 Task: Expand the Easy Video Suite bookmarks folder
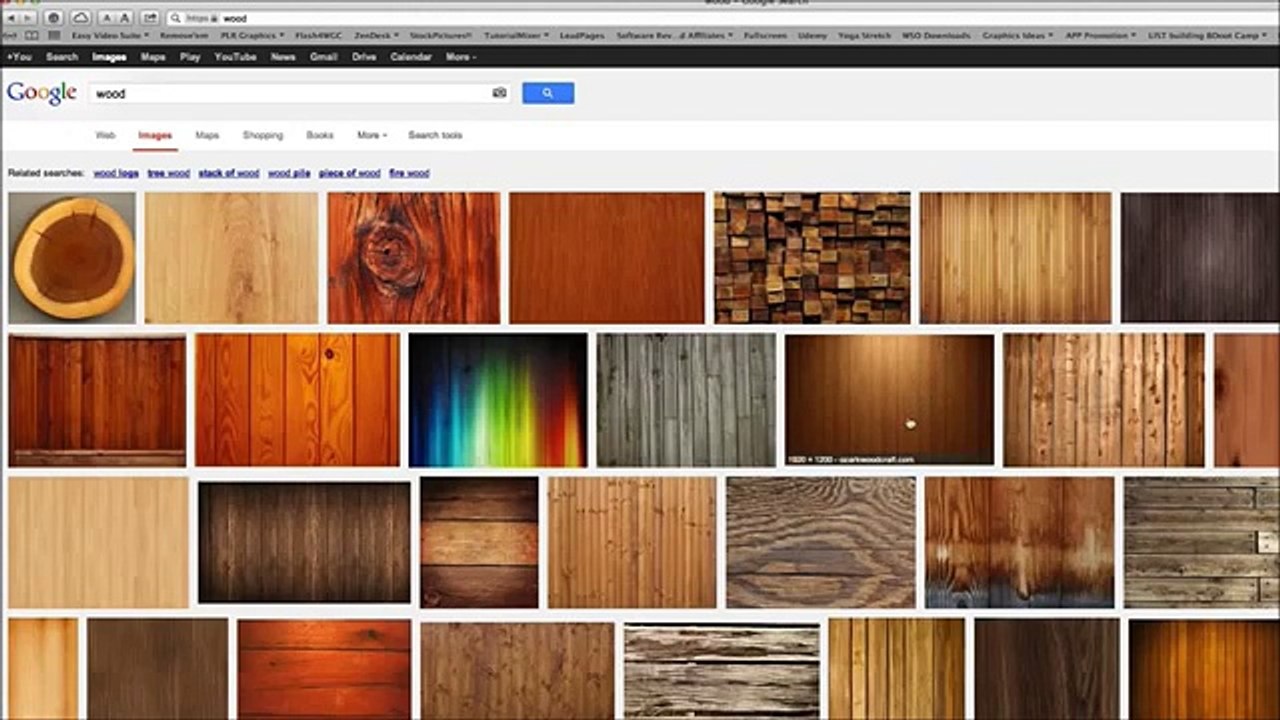coord(109,35)
